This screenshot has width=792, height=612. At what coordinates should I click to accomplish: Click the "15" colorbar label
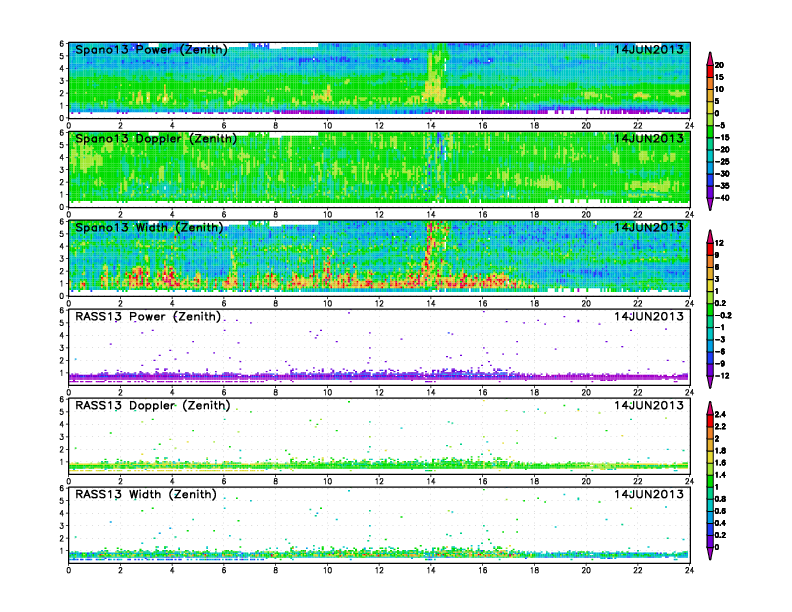click(x=719, y=77)
